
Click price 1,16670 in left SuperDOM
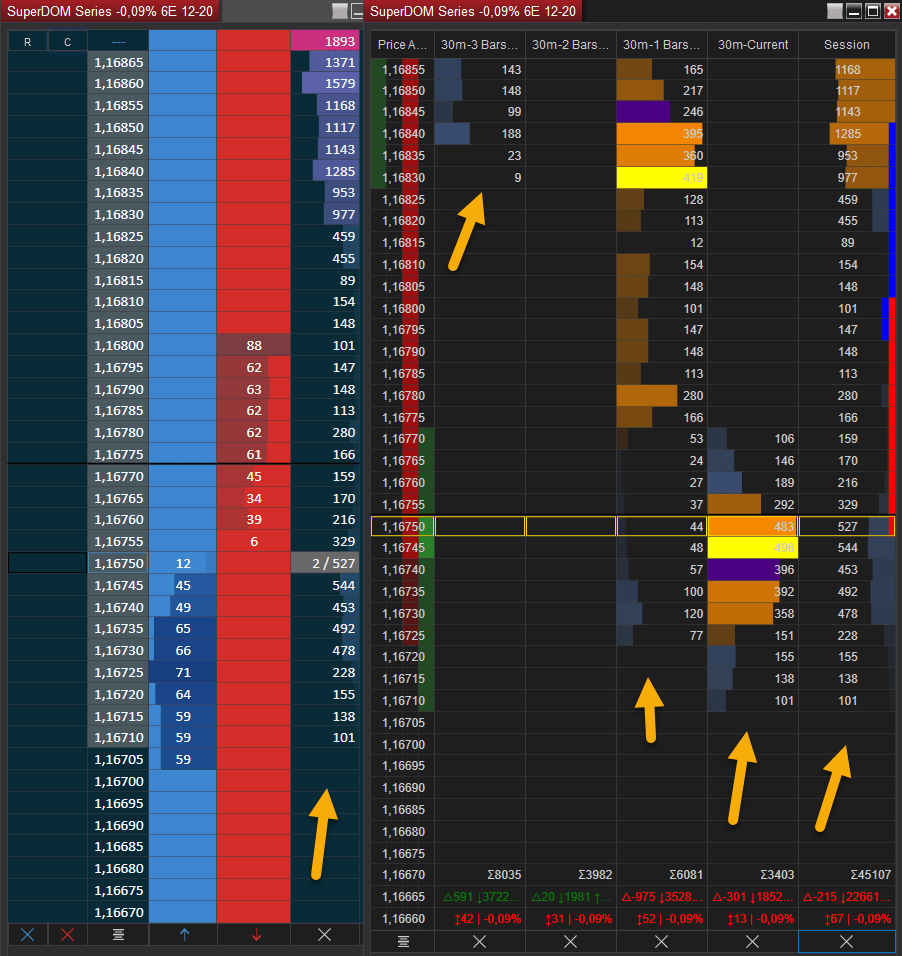point(118,912)
